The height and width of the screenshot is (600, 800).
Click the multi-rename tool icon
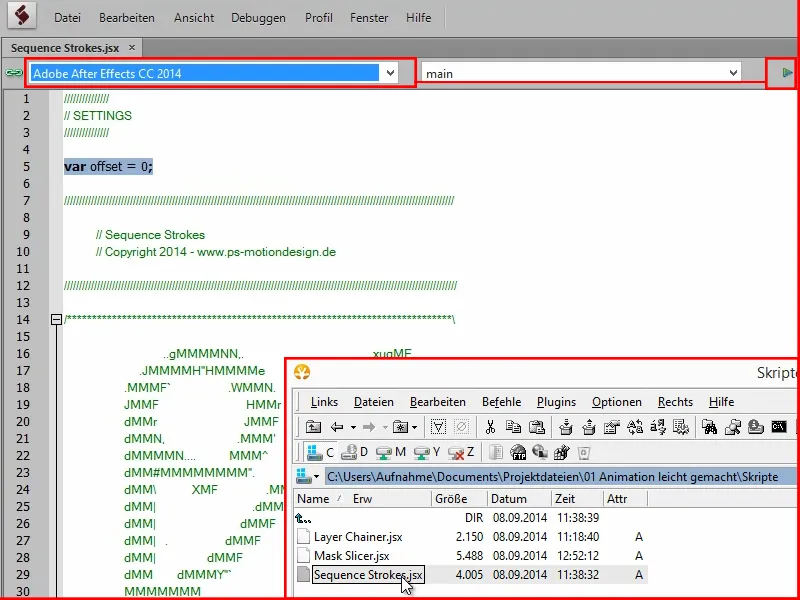coord(658,427)
